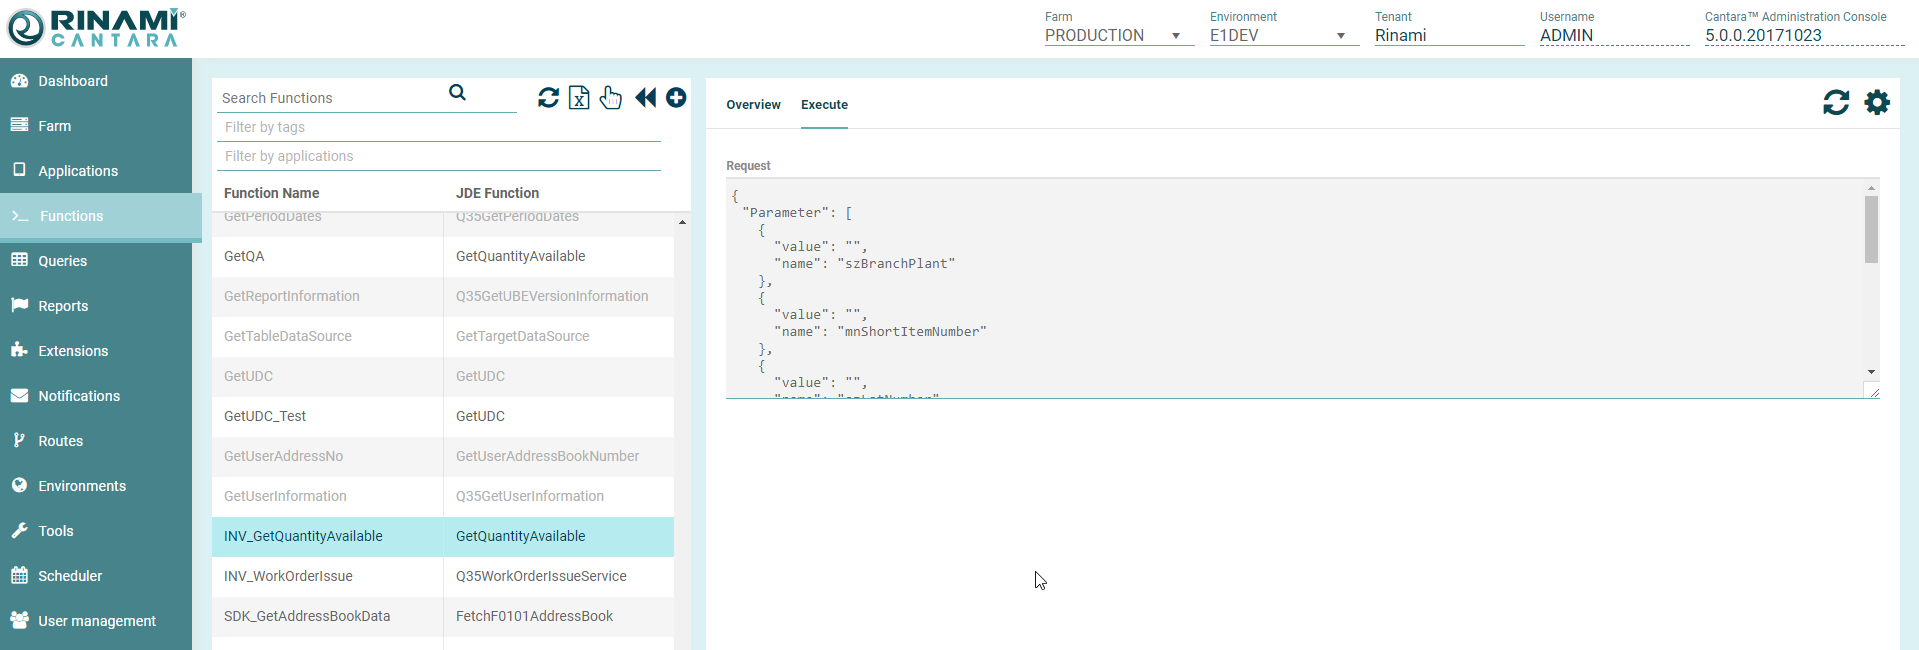Click the search magnifier in Search Functions
1919x650 pixels.
point(457,93)
